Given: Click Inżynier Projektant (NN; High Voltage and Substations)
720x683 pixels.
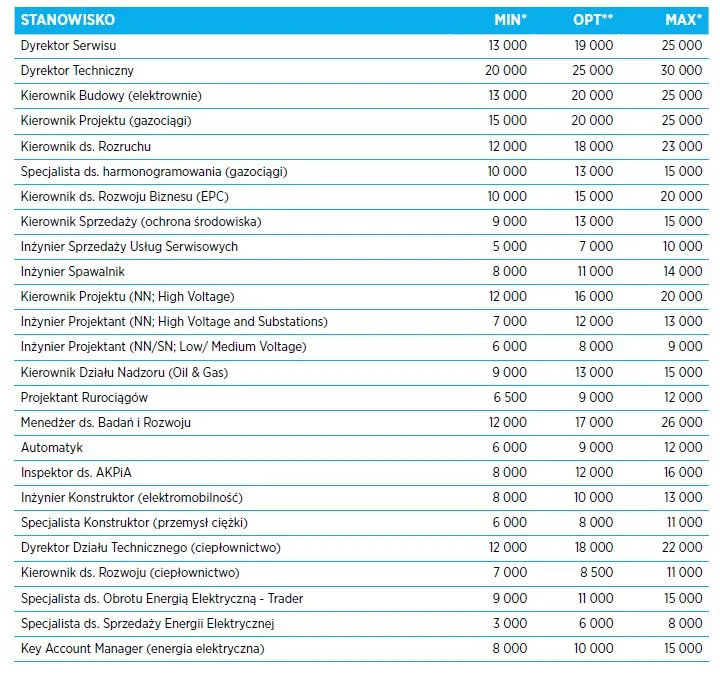Looking at the screenshot, I should point(174,322).
